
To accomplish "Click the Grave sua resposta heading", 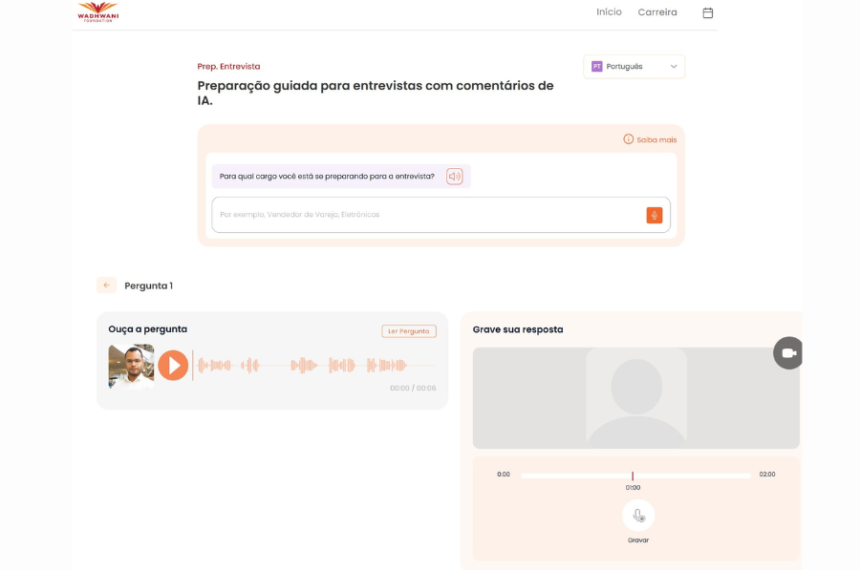I will point(518,330).
